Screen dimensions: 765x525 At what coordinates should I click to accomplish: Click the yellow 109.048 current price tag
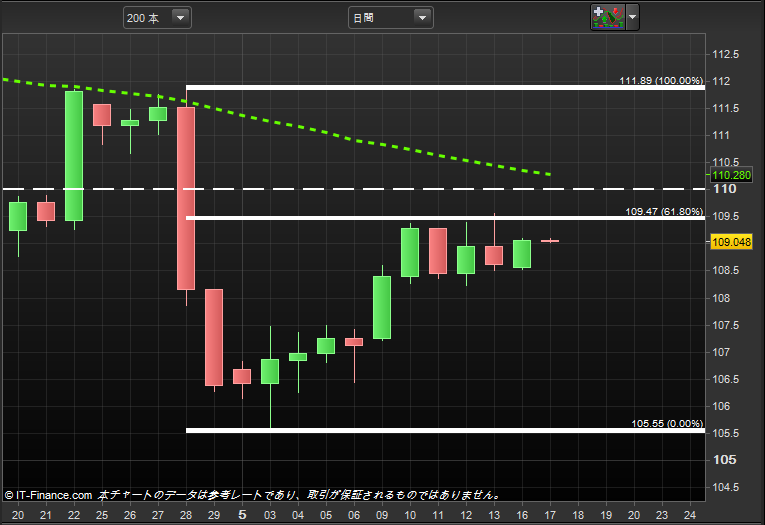(731, 242)
